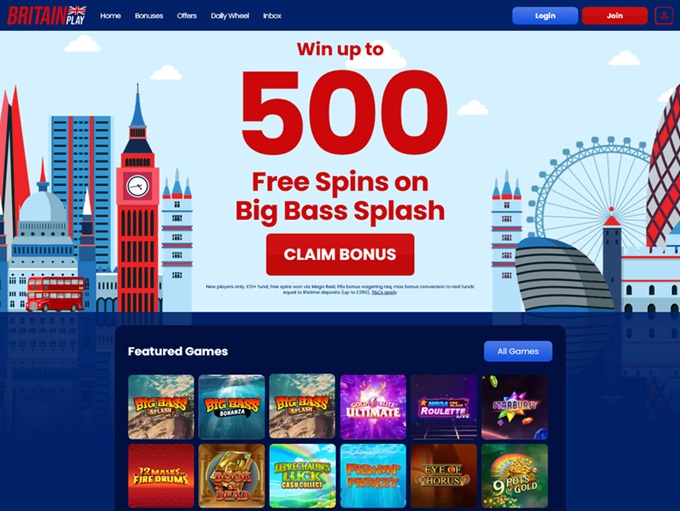Click the All Games button

pos(518,351)
